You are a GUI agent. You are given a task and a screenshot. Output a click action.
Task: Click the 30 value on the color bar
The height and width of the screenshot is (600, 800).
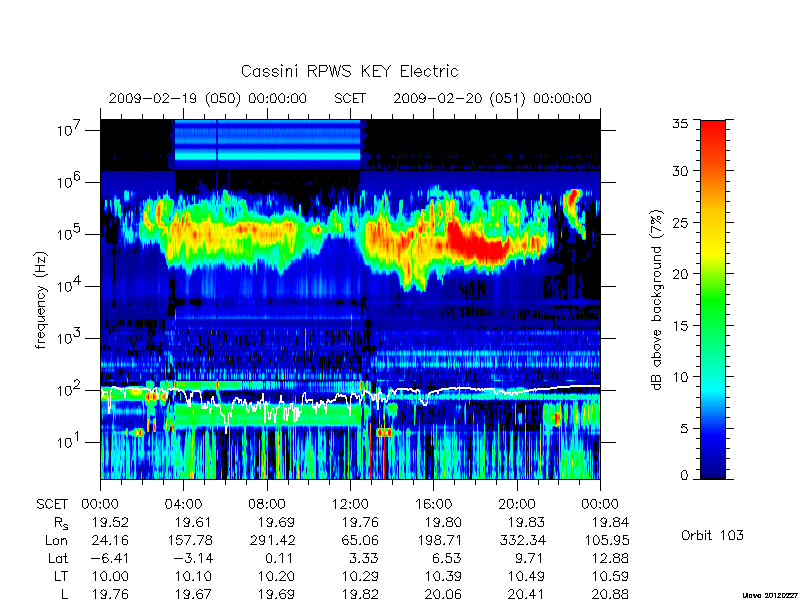coord(680,170)
